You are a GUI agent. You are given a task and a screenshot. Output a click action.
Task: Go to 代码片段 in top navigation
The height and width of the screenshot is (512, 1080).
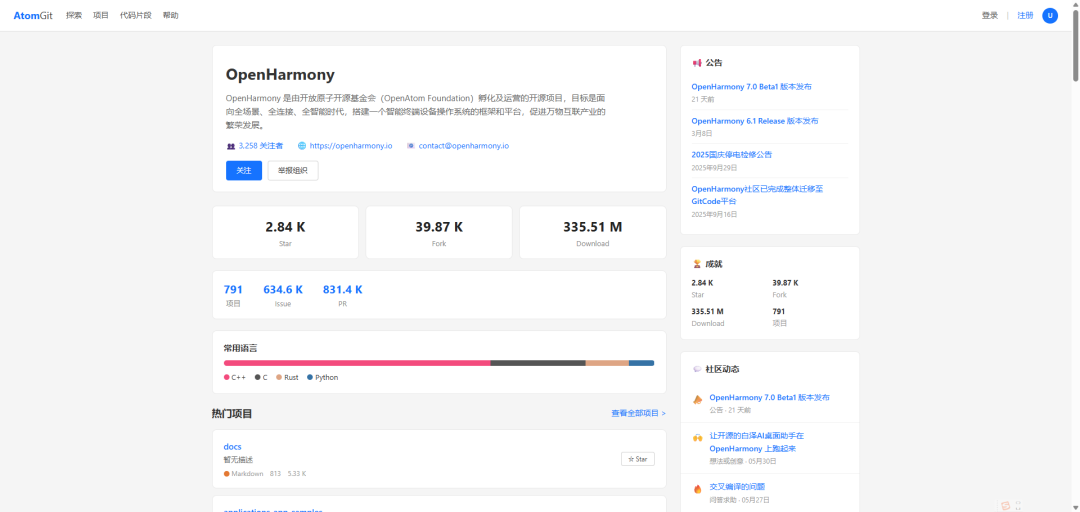pyautogui.click(x=136, y=15)
